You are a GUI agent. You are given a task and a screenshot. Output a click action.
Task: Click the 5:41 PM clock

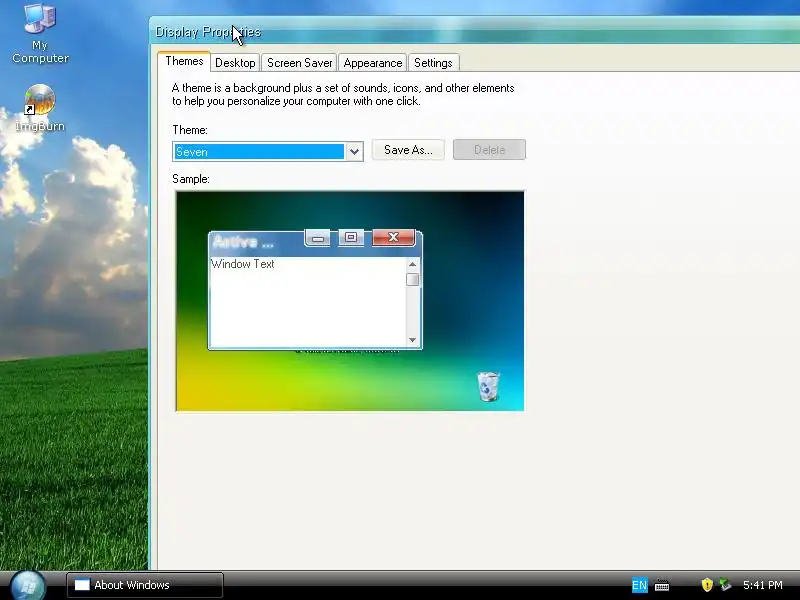click(763, 585)
